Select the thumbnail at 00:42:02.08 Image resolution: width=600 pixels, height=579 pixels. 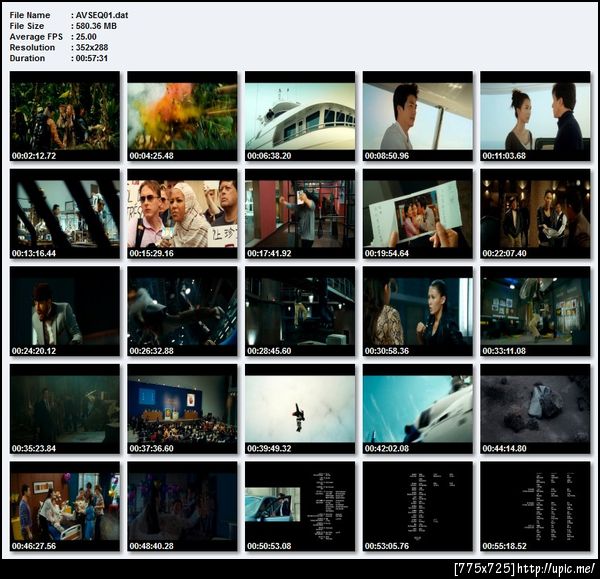(x=418, y=409)
